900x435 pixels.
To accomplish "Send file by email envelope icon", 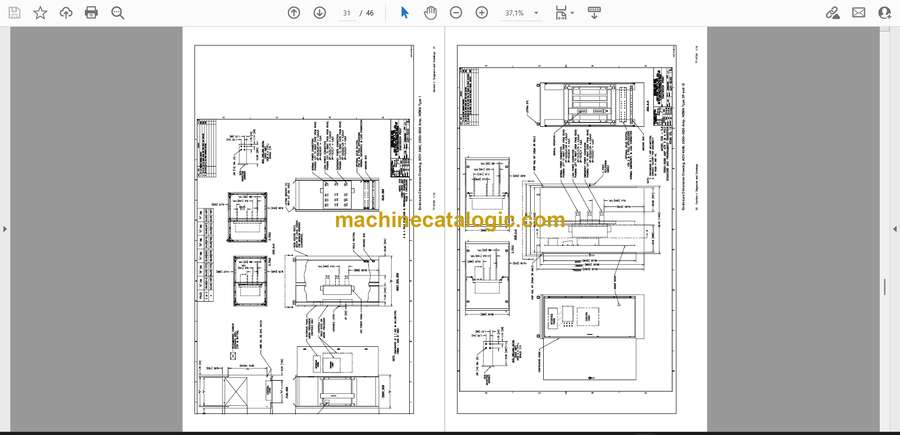I will point(859,13).
